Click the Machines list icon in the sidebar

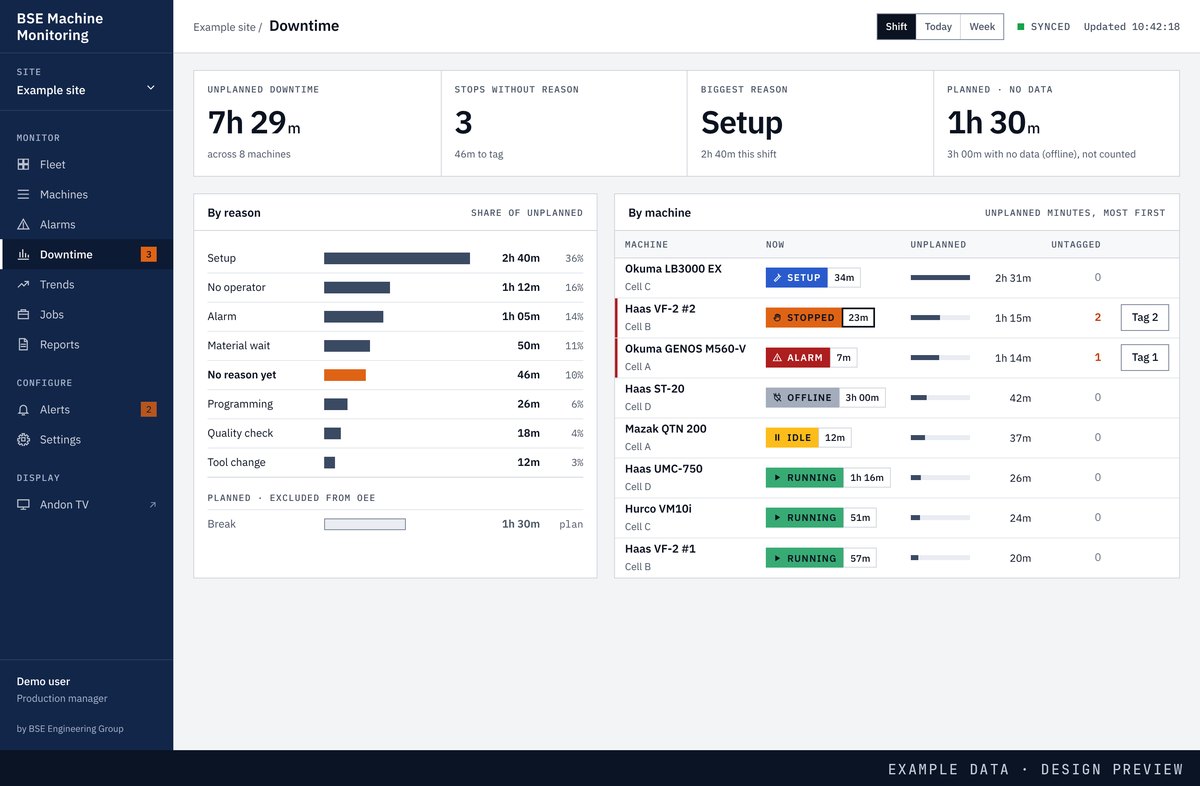(23, 194)
